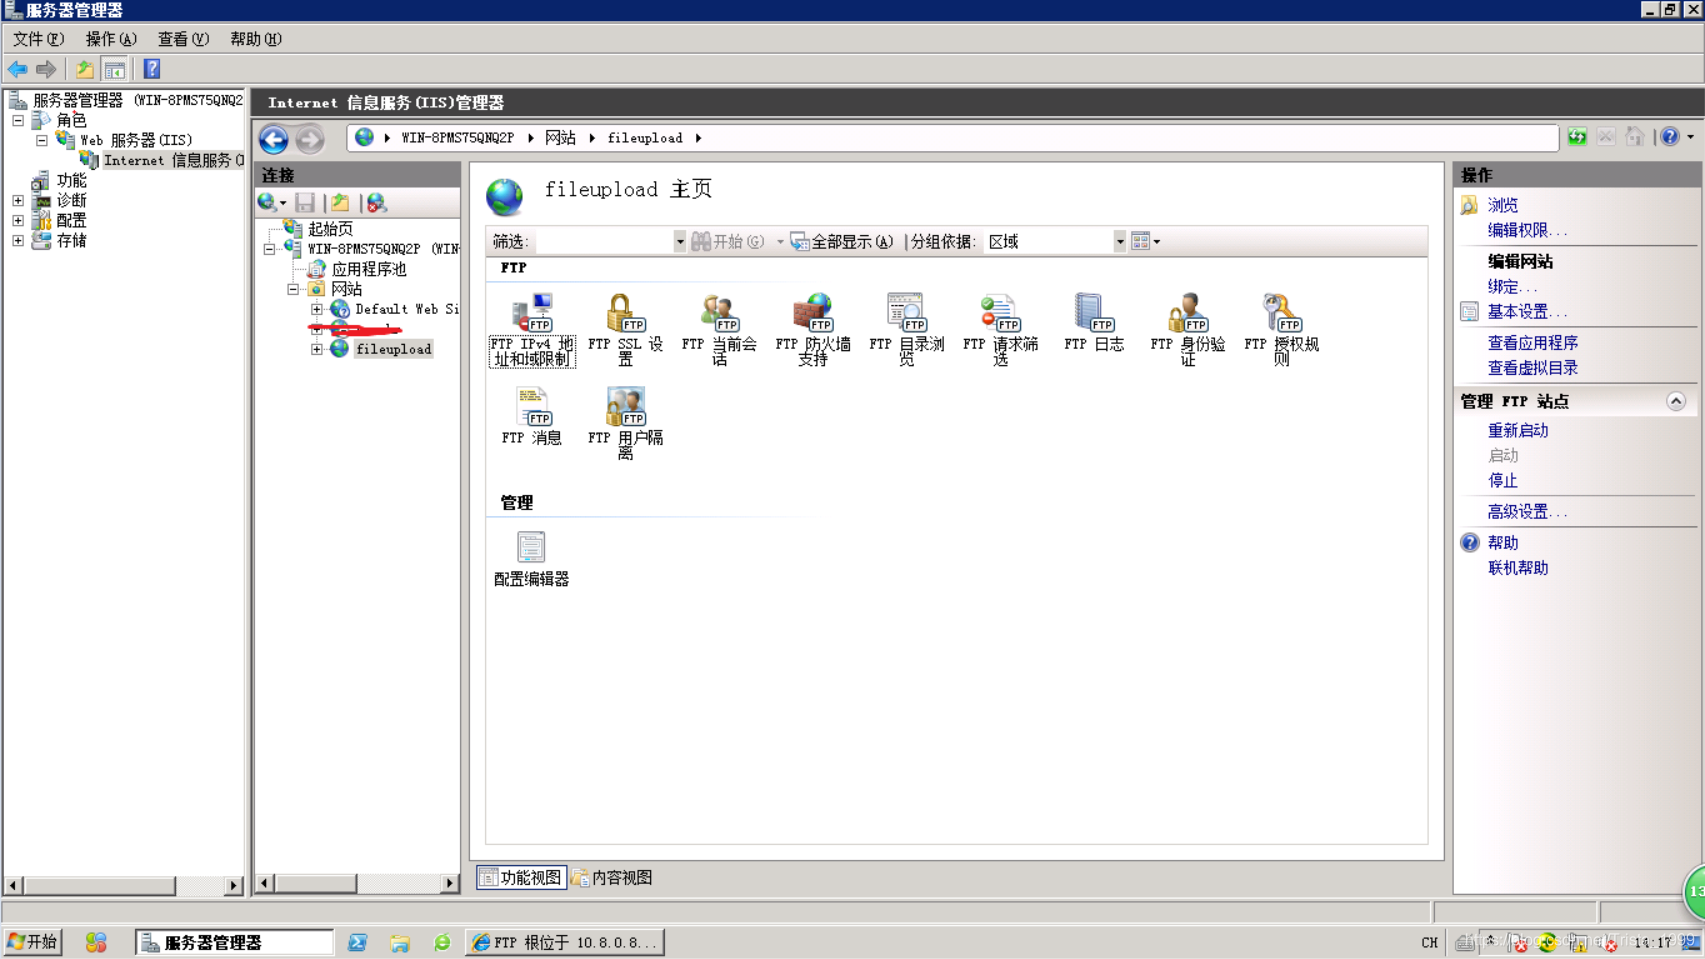Click 重新启动 FTP site link

click(x=1517, y=430)
